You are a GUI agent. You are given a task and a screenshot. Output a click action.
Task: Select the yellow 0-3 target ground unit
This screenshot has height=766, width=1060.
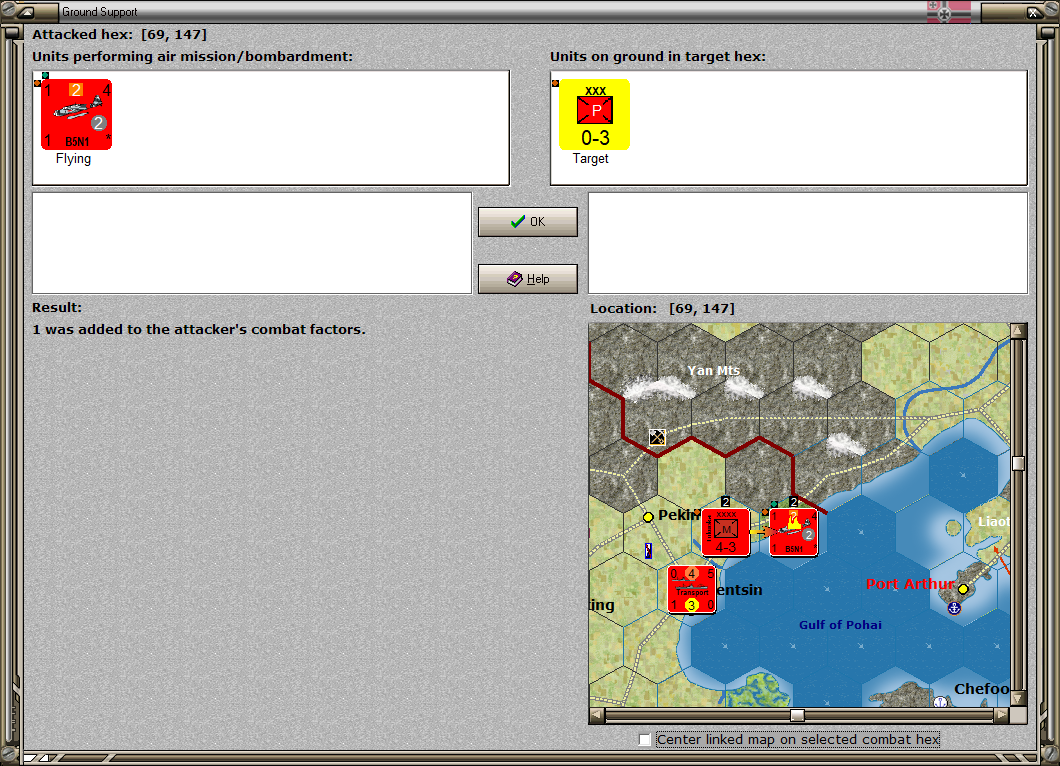594,114
